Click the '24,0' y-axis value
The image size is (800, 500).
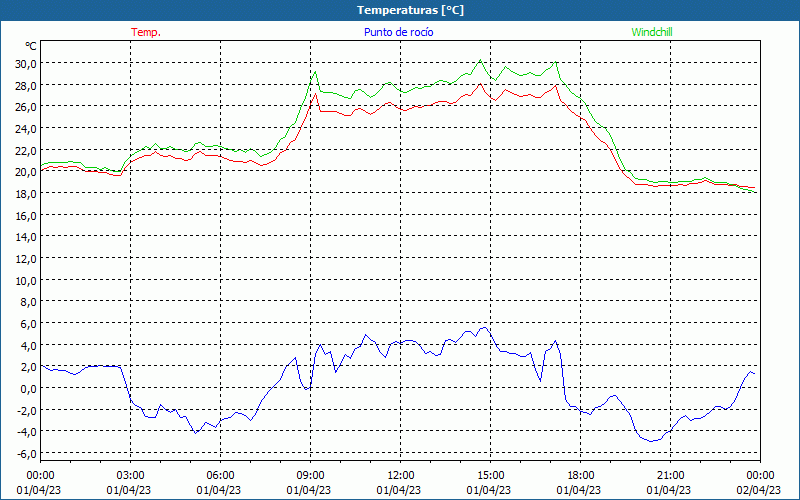click(26, 129)
